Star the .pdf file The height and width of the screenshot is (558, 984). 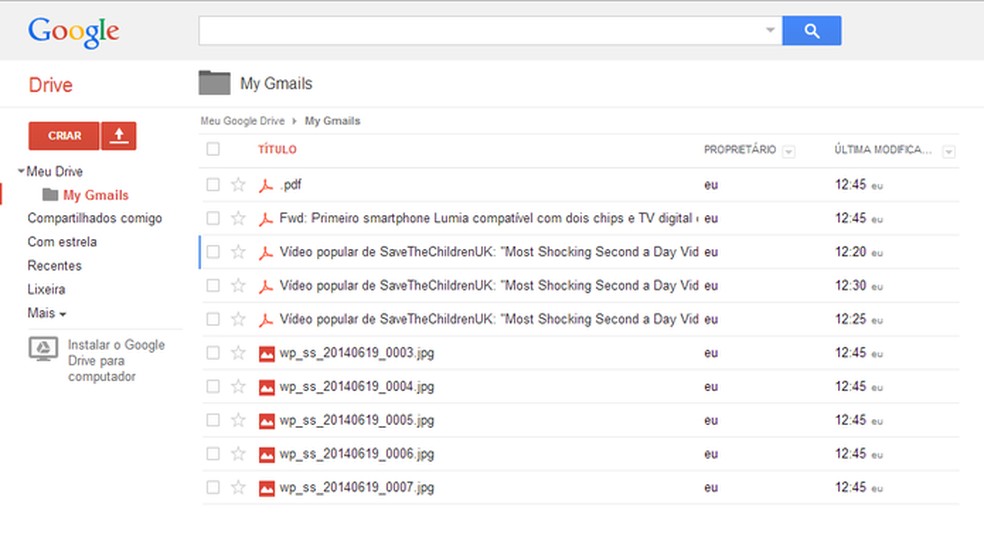click(238, 184)
